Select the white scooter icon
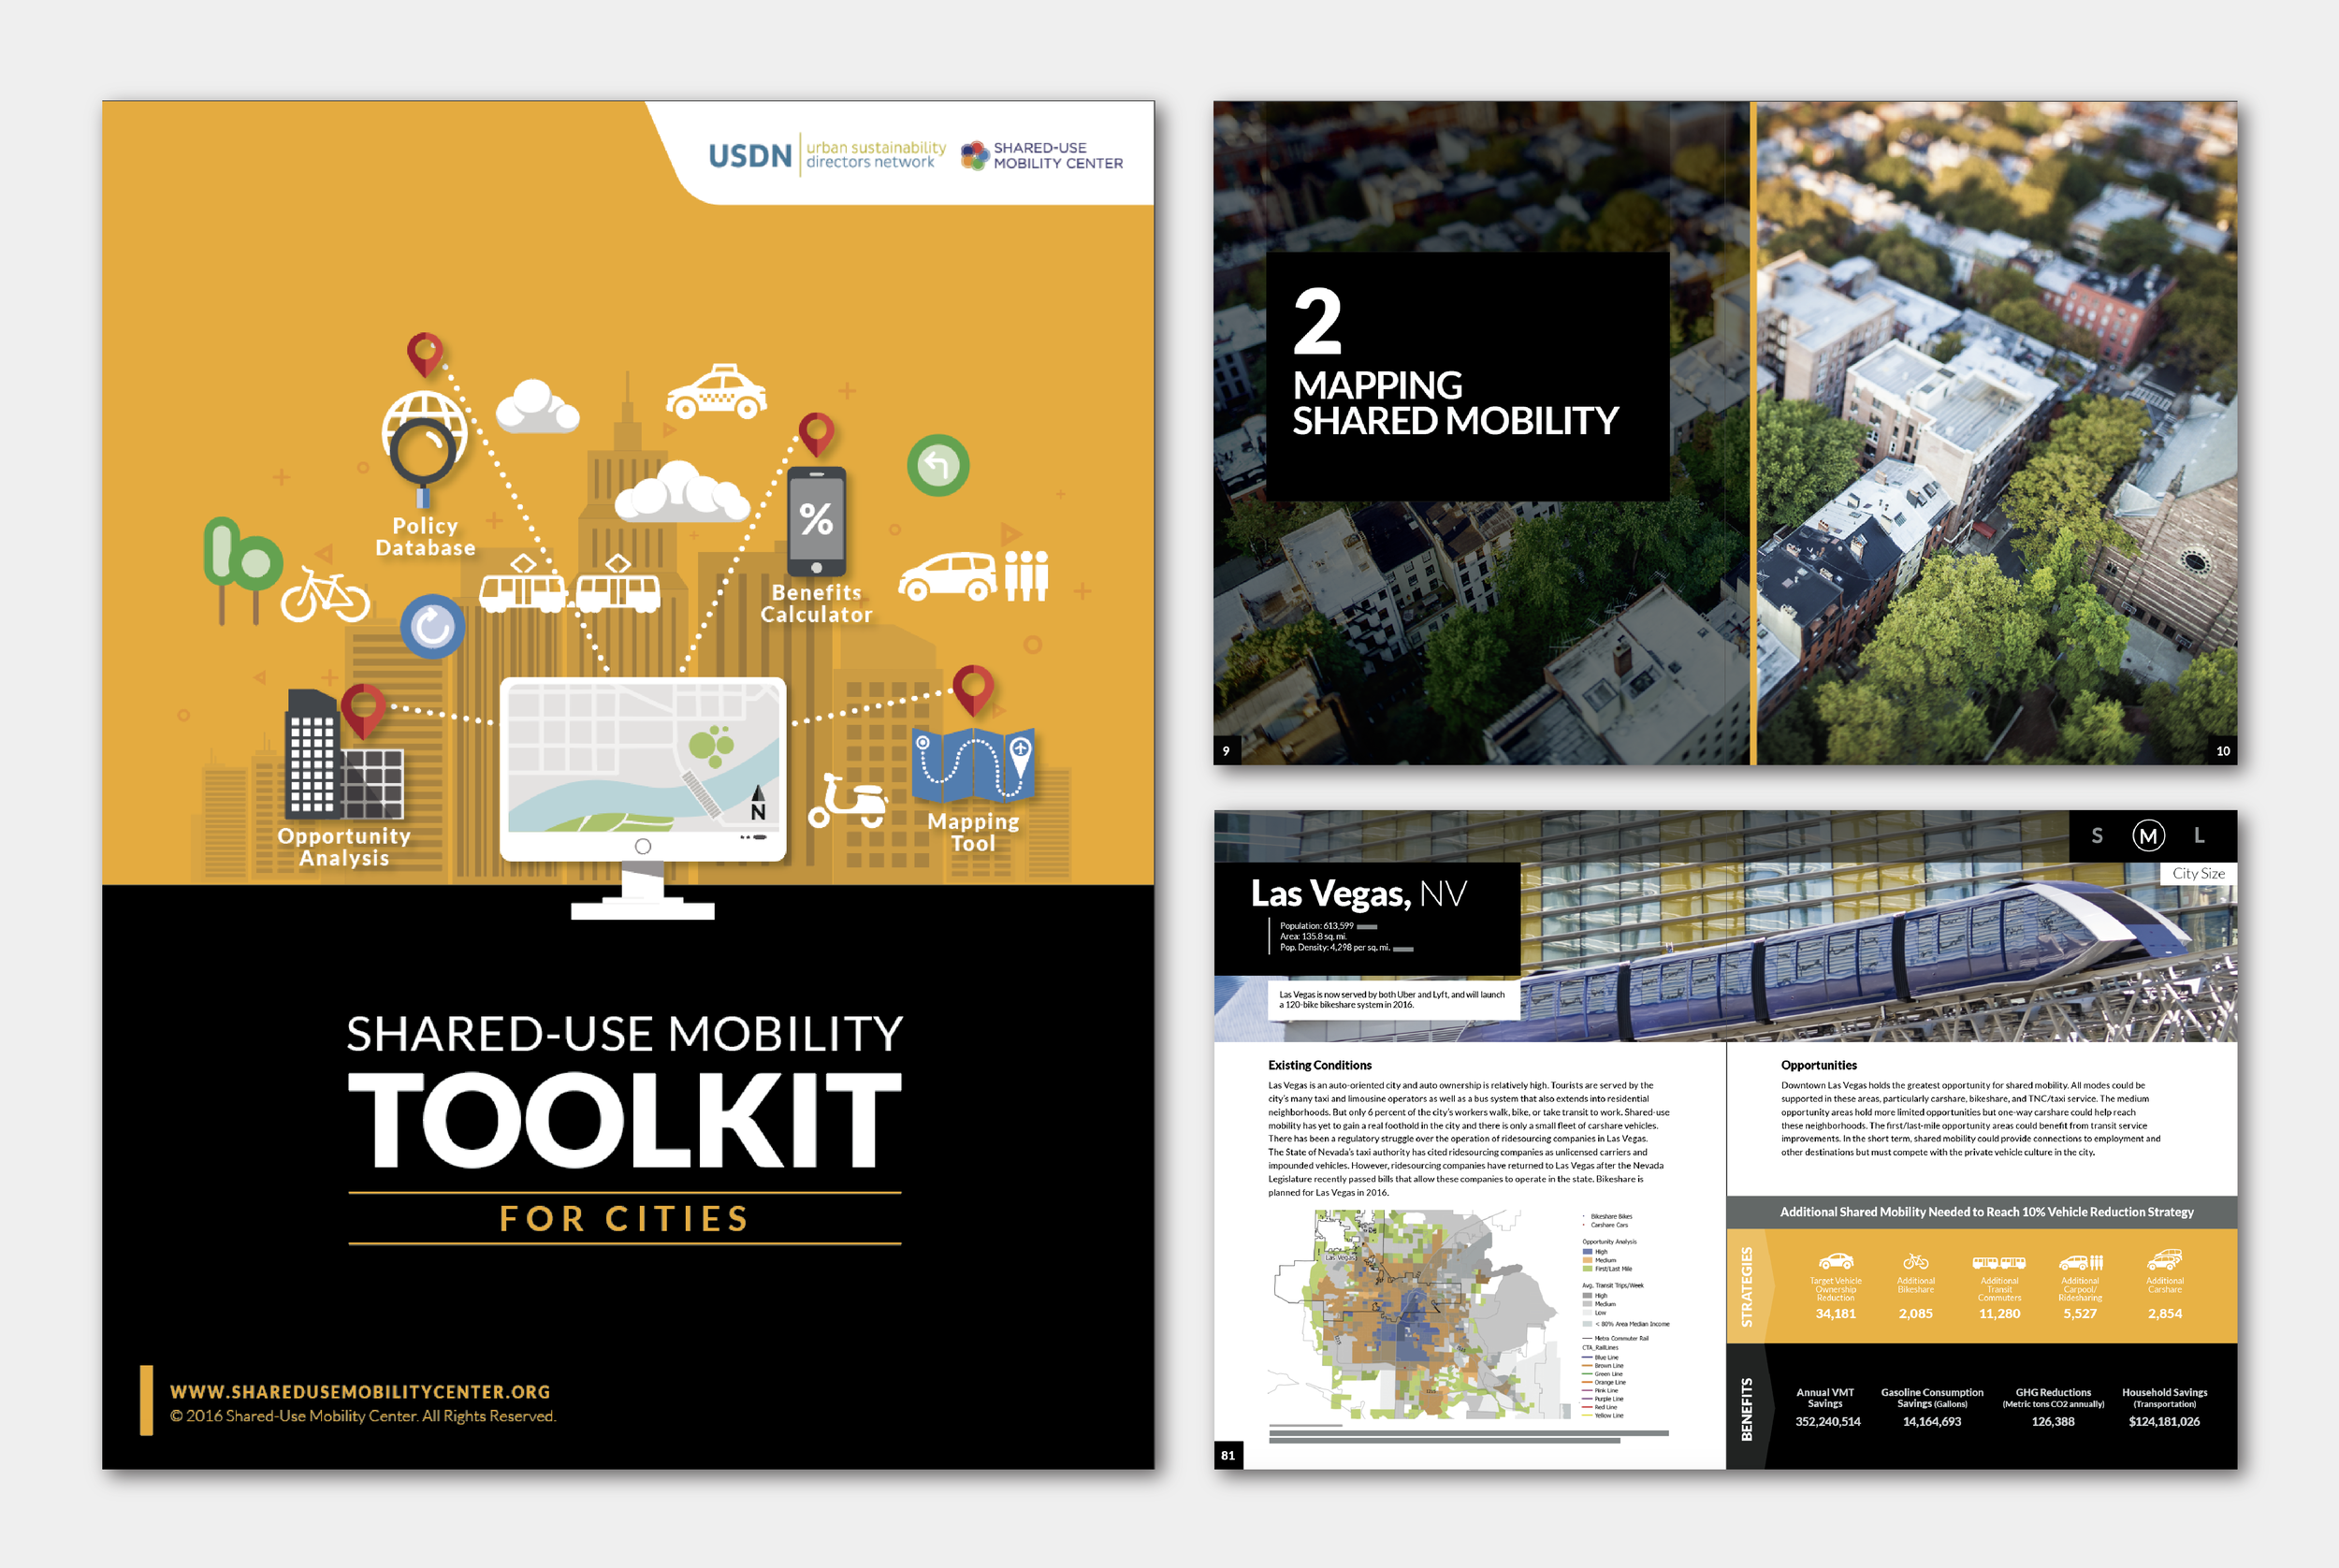Image resolution: width=2339 pixels, height=1568 pixels. (x=847, y=800)
